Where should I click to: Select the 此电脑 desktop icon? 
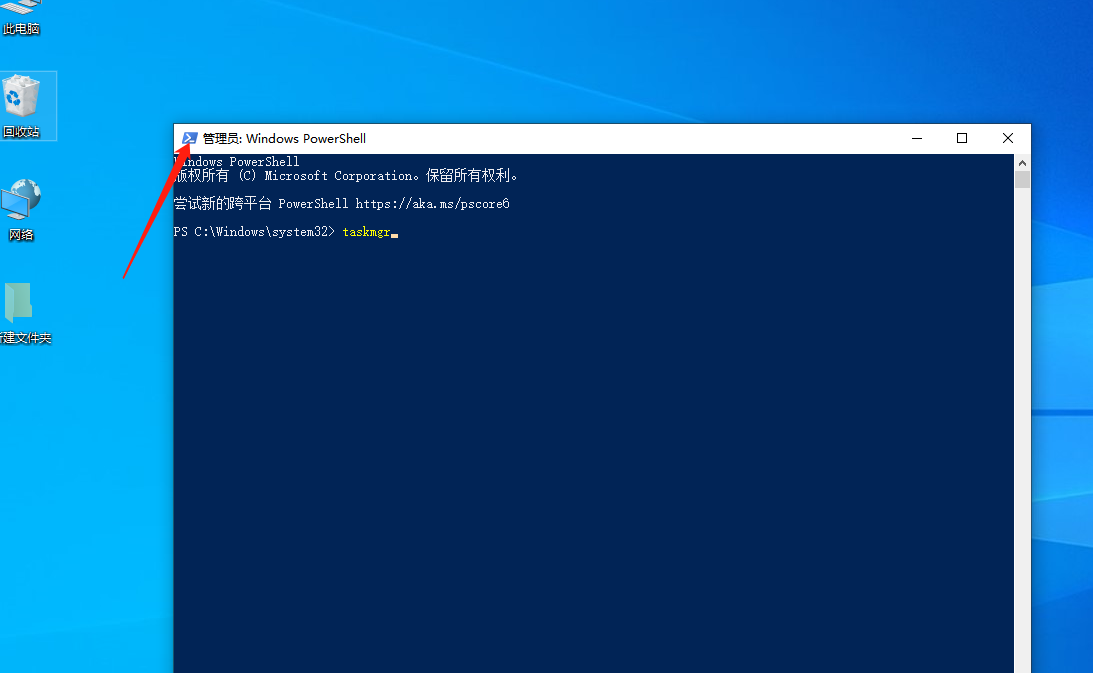coord(20,18)
